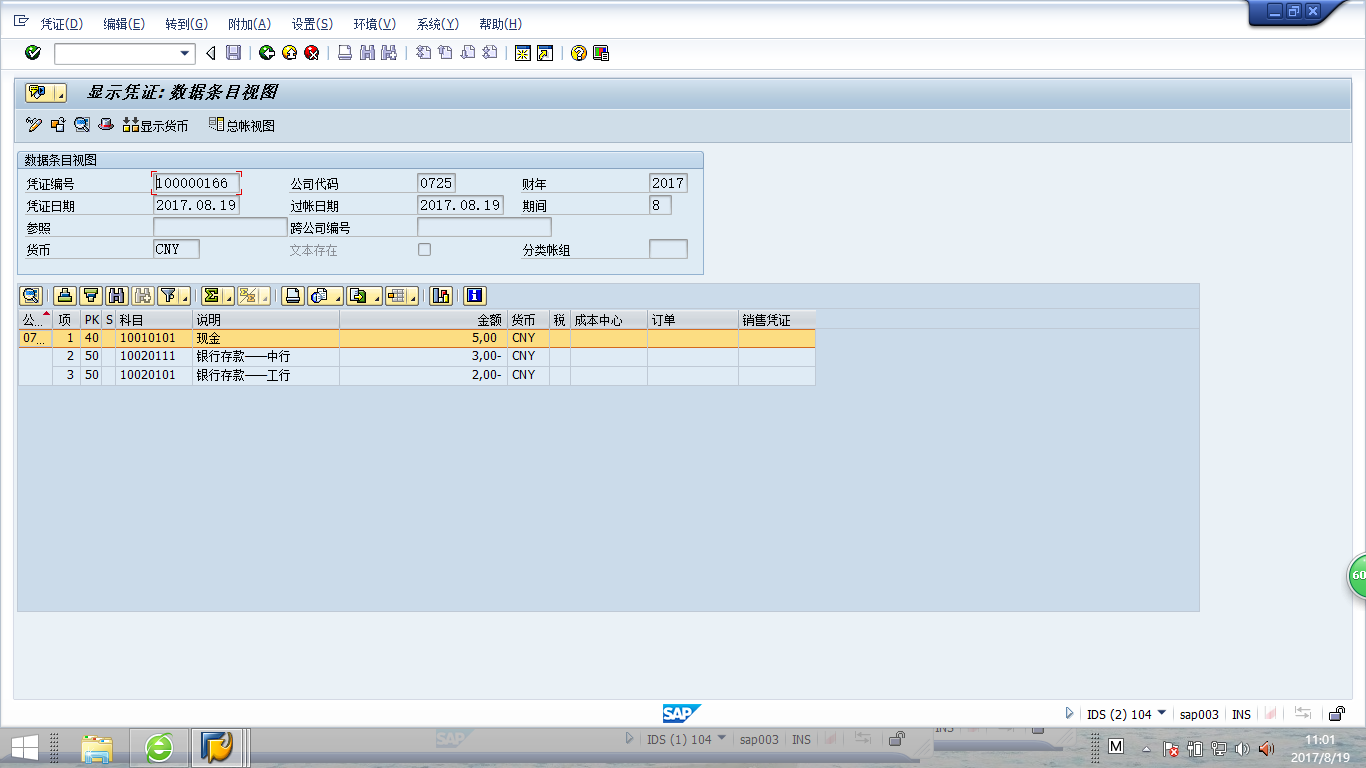Open the 系统(Y) menu

[437, 24]
